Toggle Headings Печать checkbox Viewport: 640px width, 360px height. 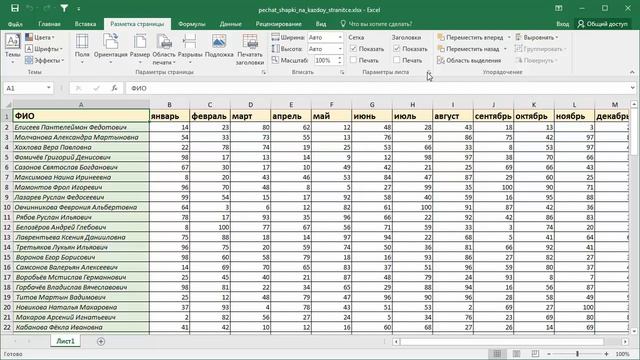(396, 60)
